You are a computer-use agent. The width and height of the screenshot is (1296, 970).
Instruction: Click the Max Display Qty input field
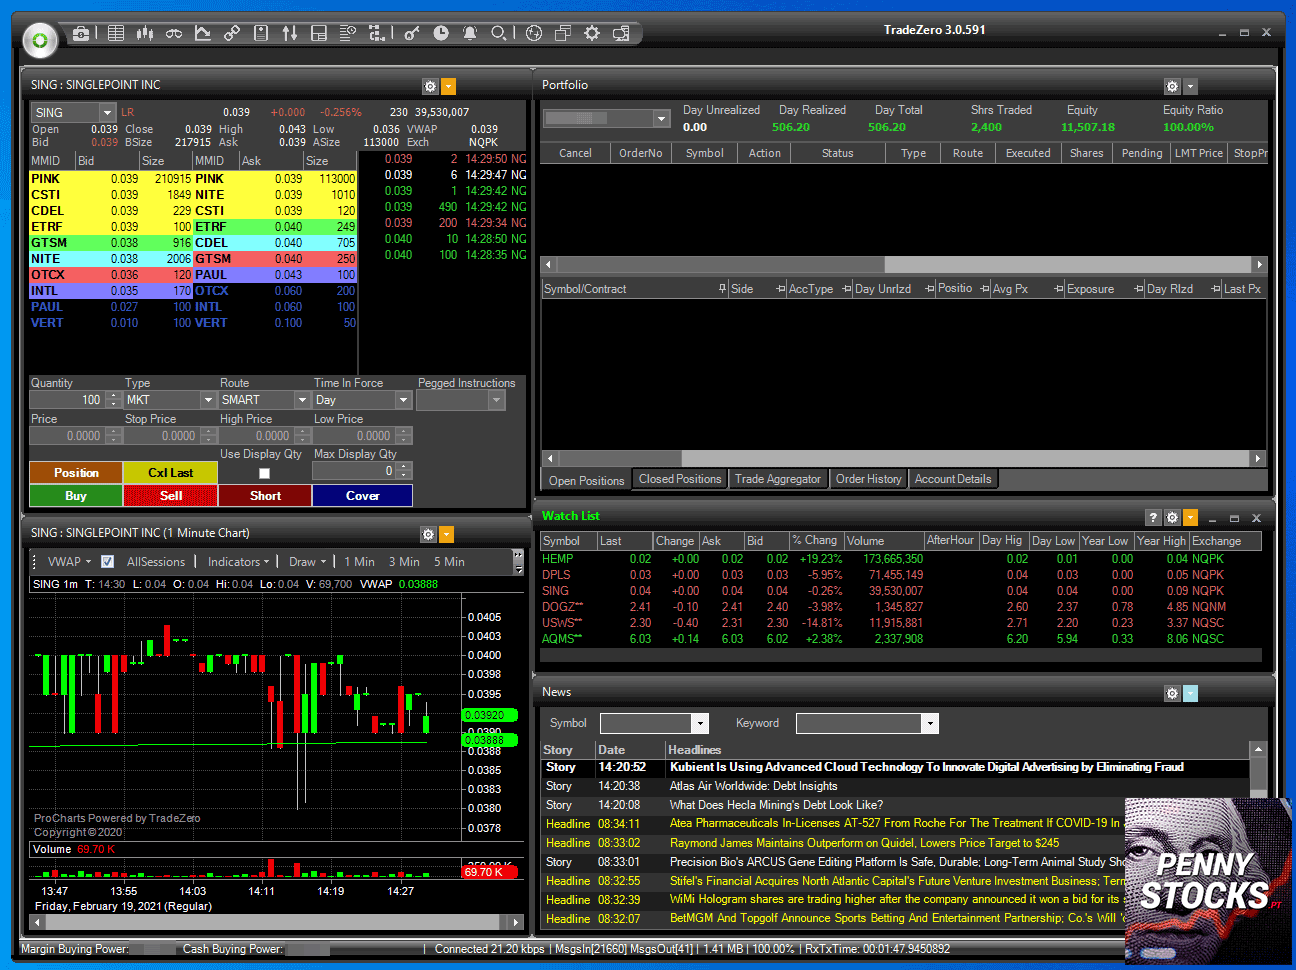coord(355,471)
